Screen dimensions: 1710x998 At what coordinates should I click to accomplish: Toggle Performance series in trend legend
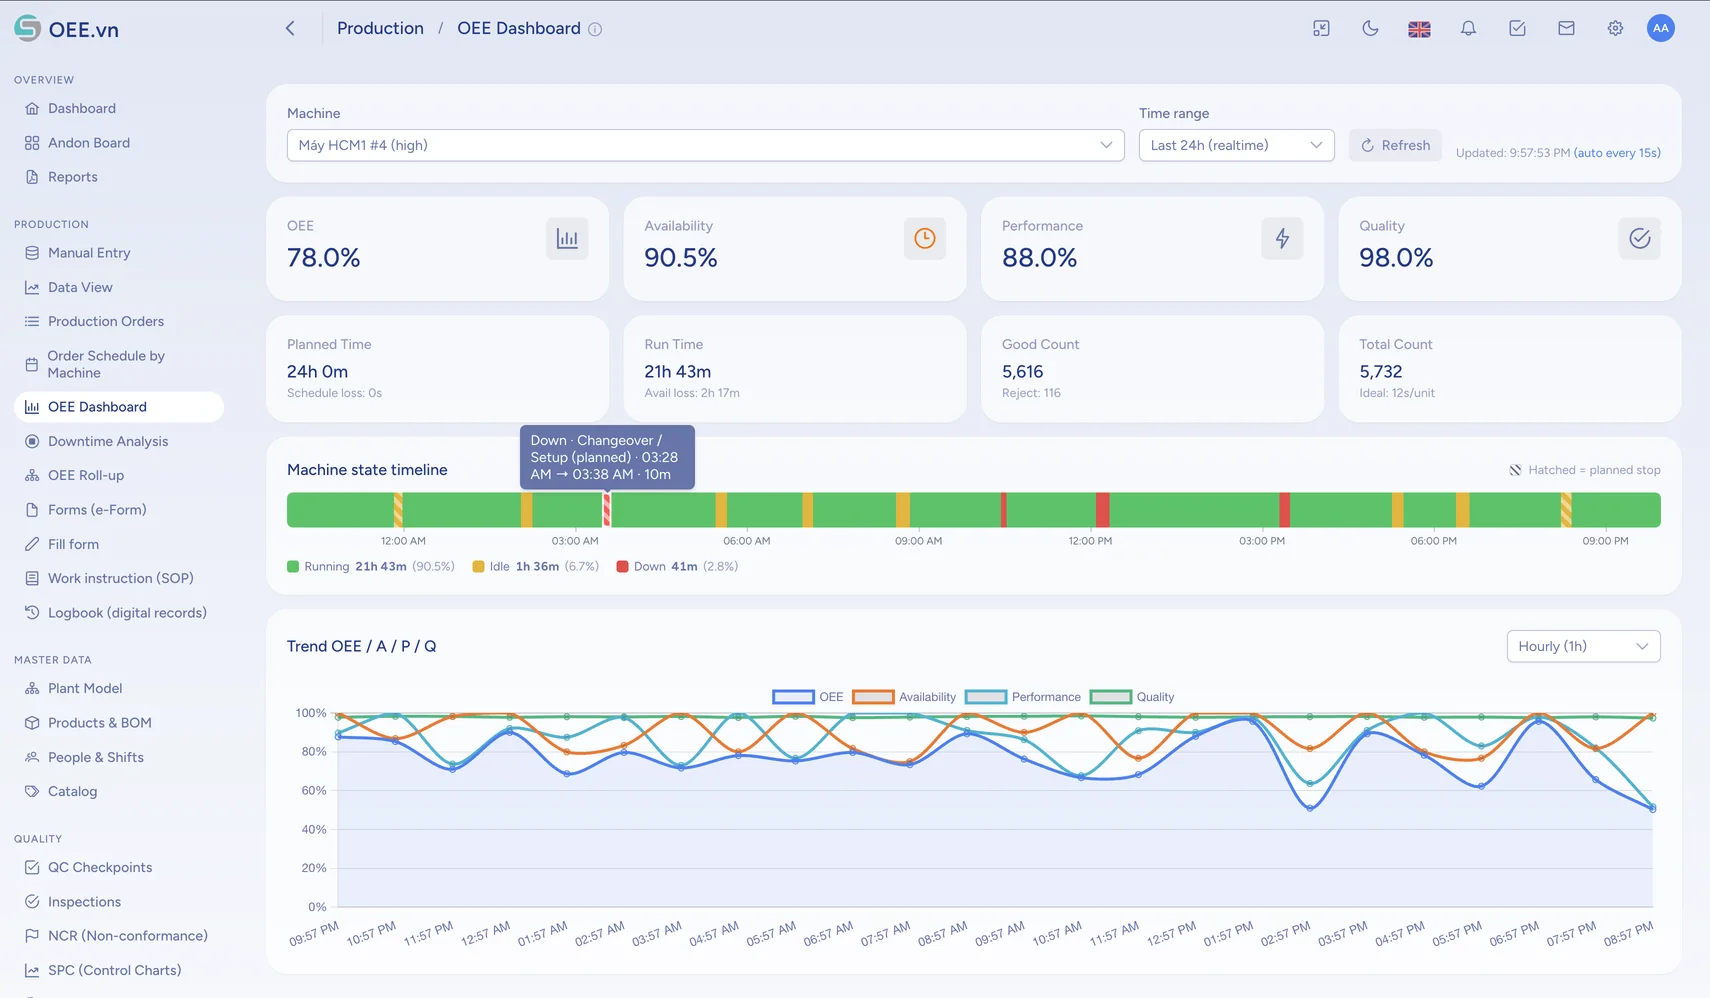pos(1023,697)
